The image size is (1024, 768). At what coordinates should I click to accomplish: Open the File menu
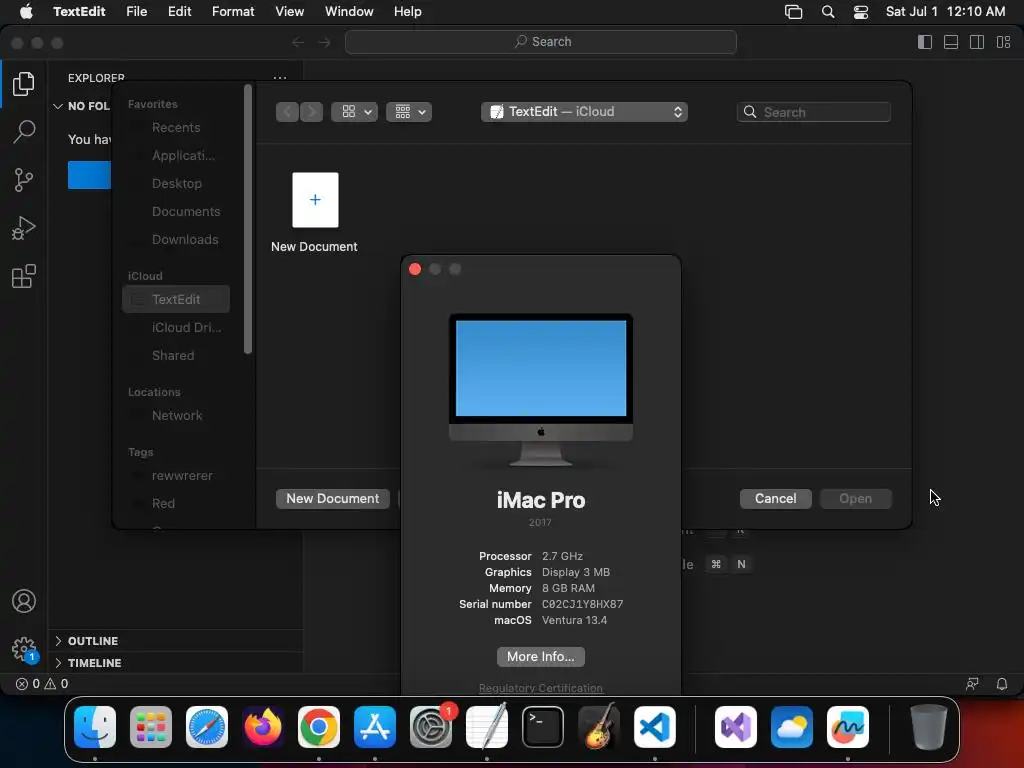point(136,12)
